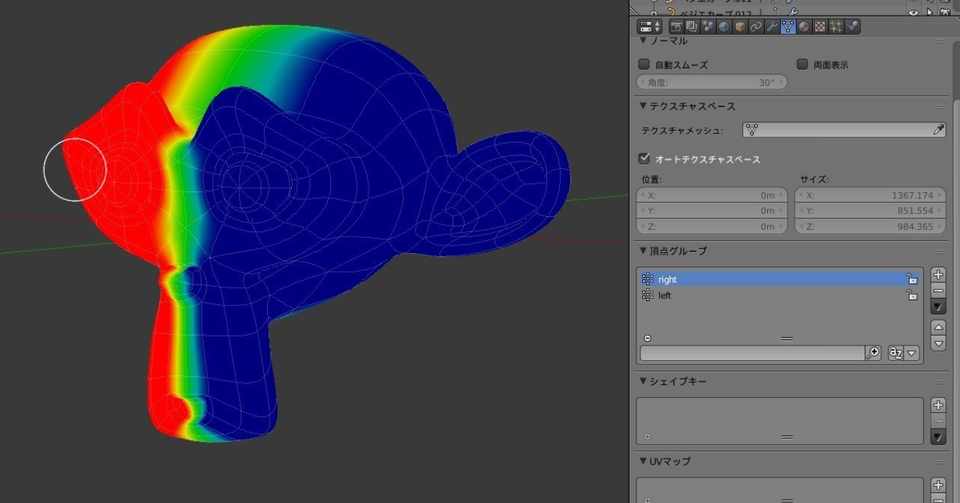The width and height of the screenshot is (960, 503).
Task: Add a new UV map with plus button
Action: coord(938,485)
